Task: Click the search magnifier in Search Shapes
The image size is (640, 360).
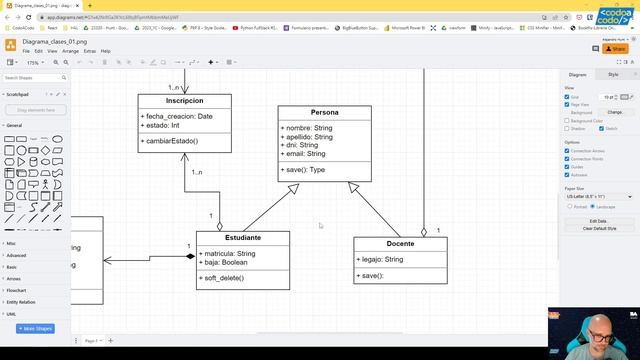Action: [64, 78]
